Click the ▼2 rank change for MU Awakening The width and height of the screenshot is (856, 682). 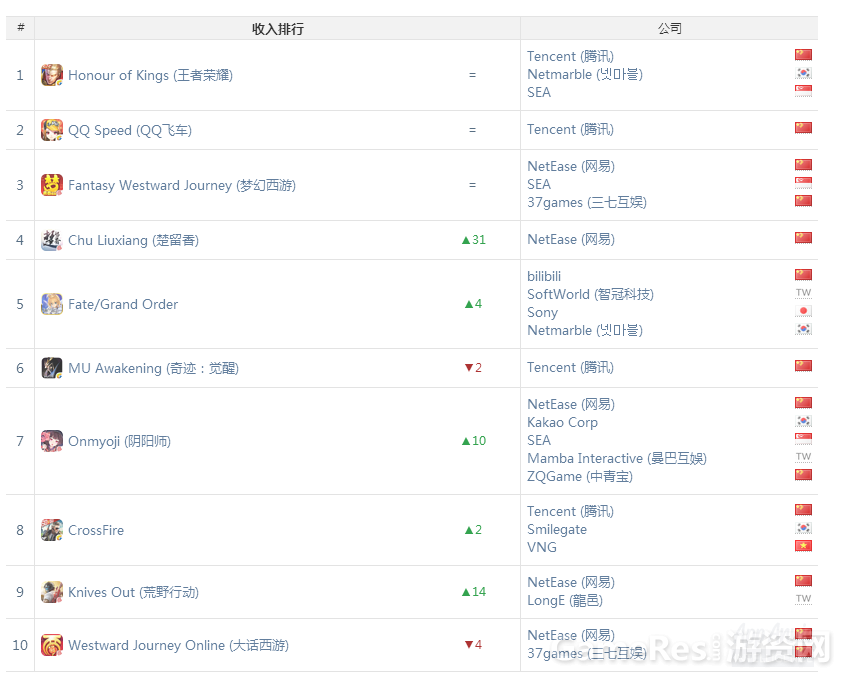point(473,367)
